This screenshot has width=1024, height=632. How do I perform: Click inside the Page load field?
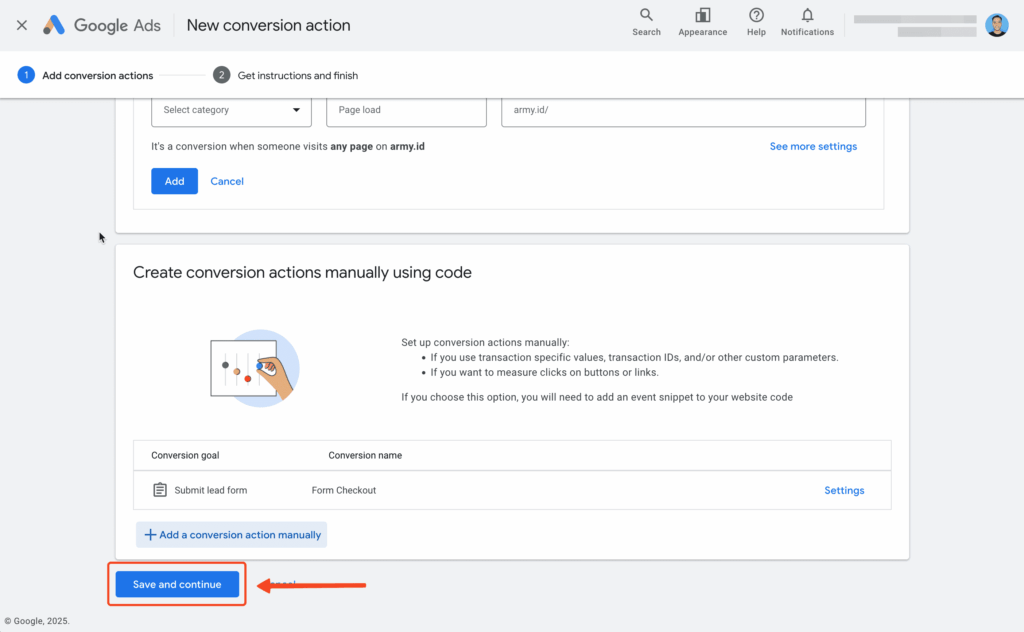(405, 109)
